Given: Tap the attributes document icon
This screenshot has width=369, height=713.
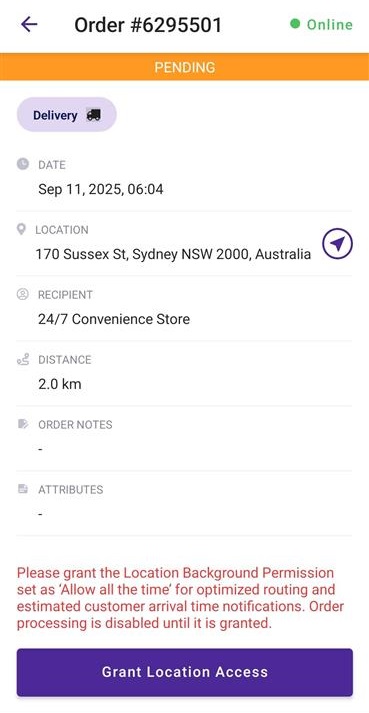Looking at the screenshot, I should (x=23, y=489).
